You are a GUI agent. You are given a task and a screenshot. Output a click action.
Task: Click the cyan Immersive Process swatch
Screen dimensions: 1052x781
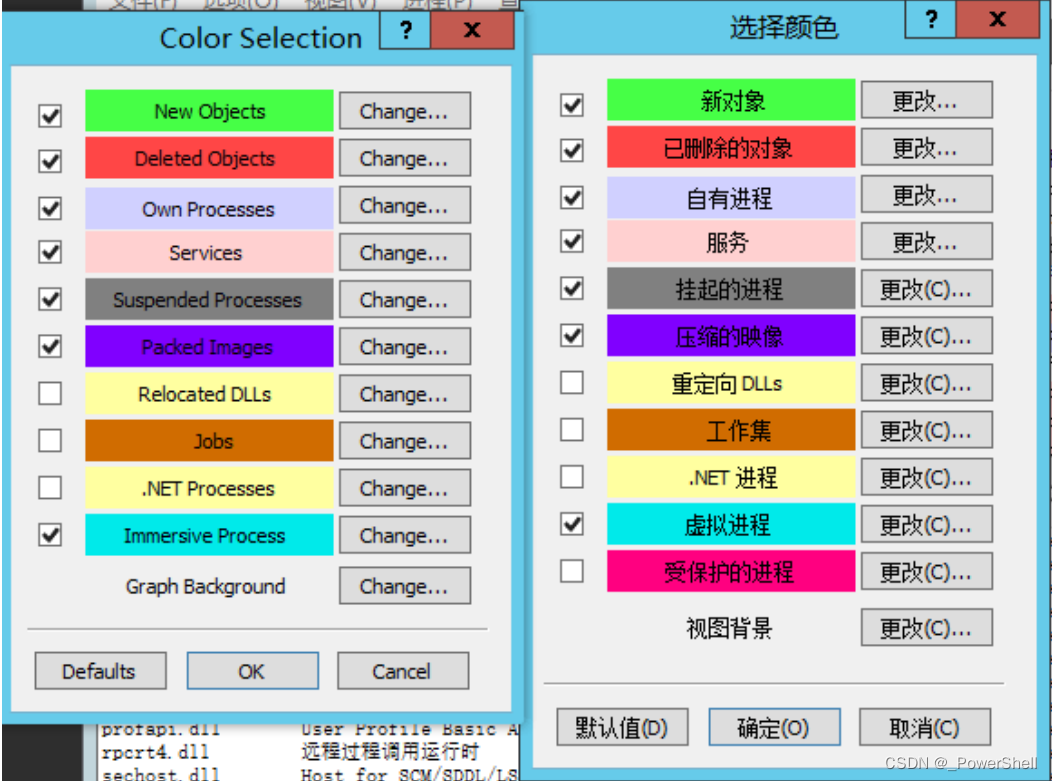209,535
